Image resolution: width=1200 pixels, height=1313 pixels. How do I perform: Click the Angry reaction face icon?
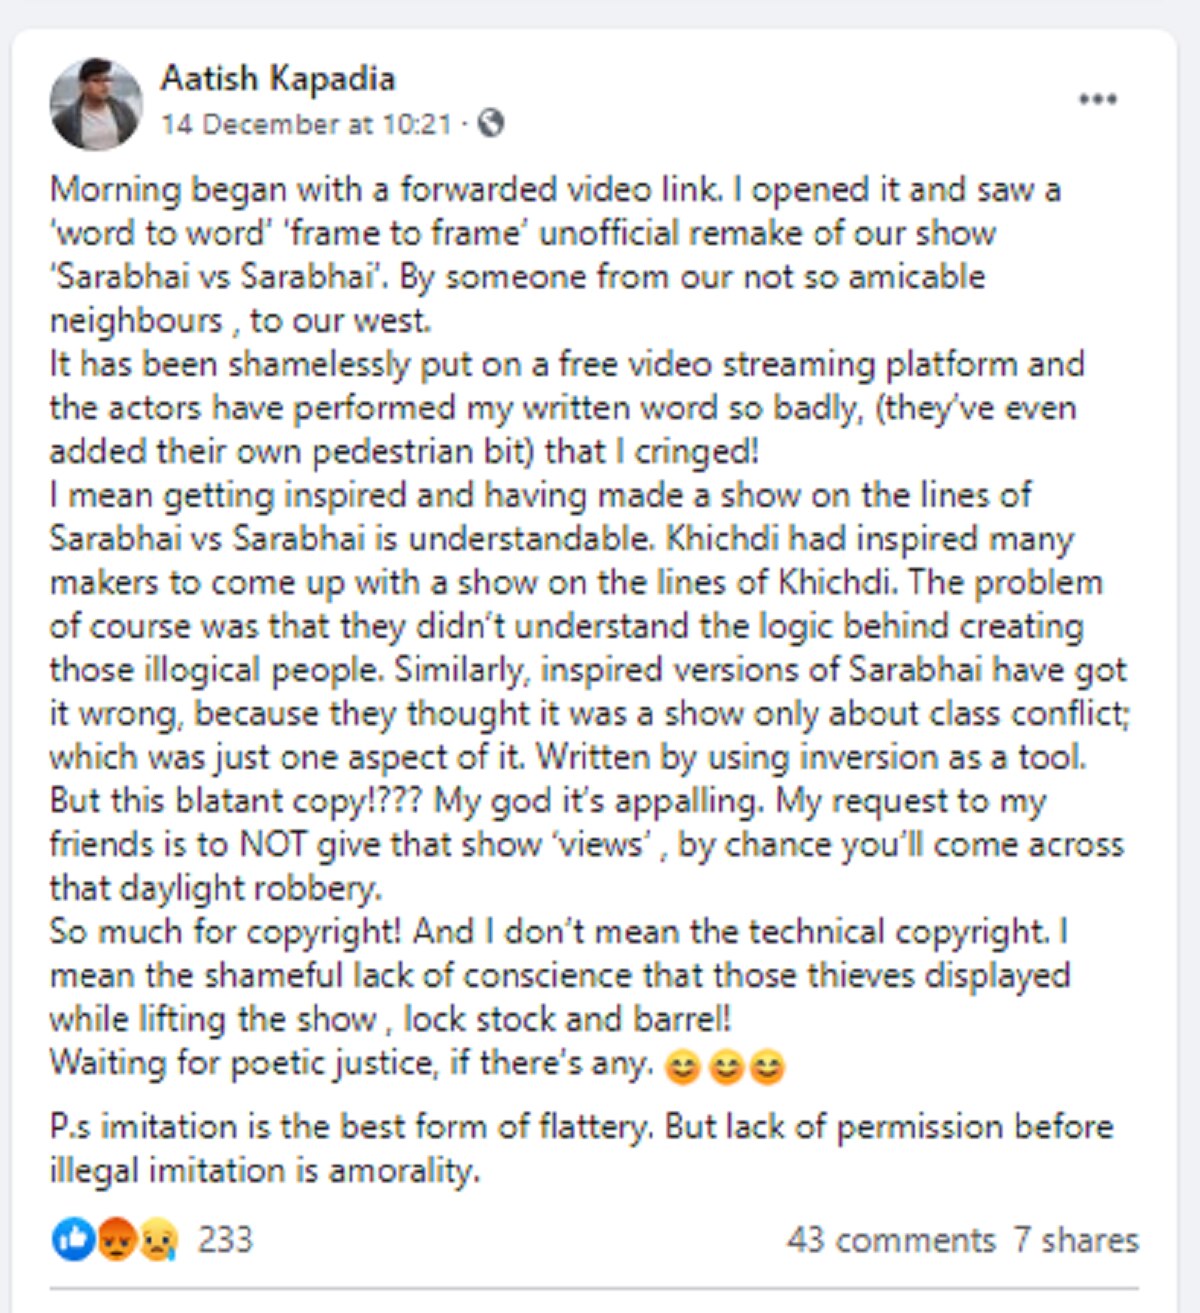[116, 1240]
